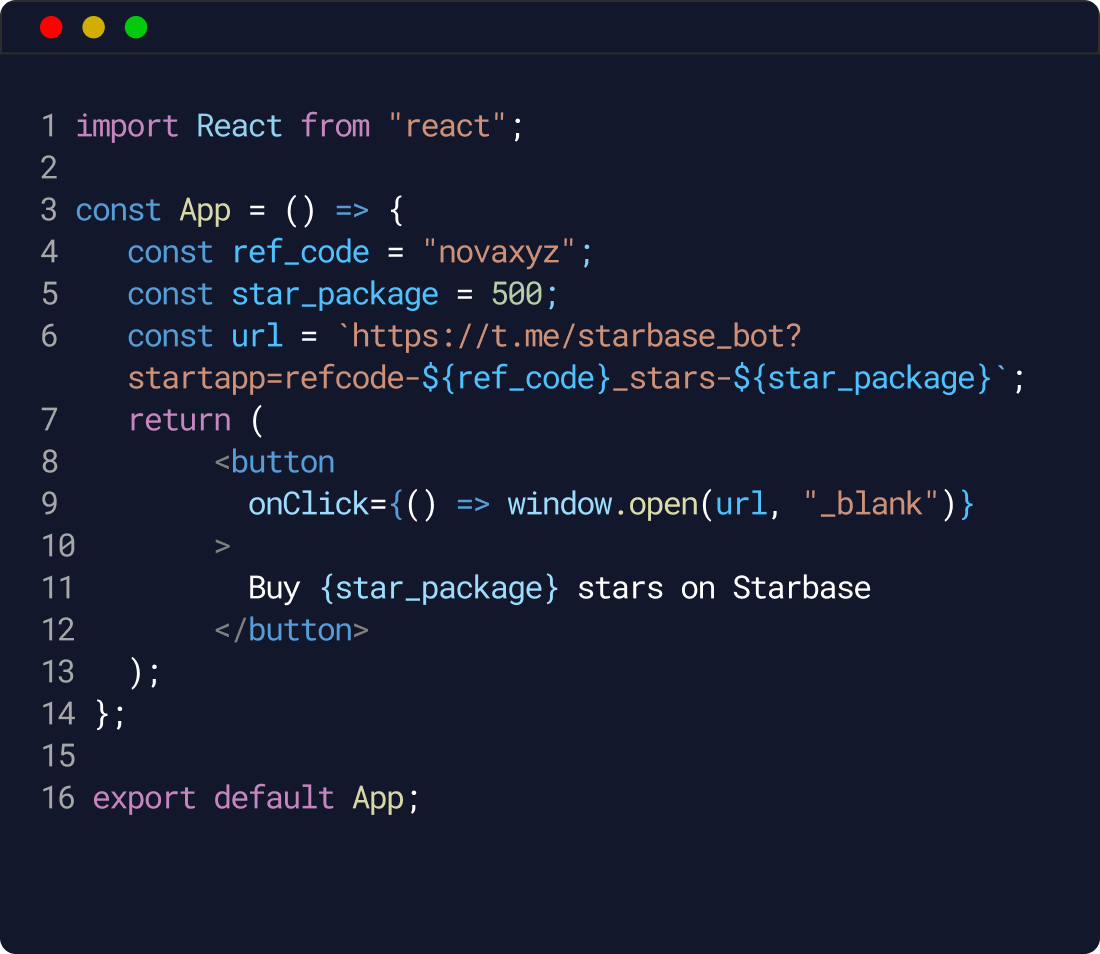Click the onClick attribute

309,504
